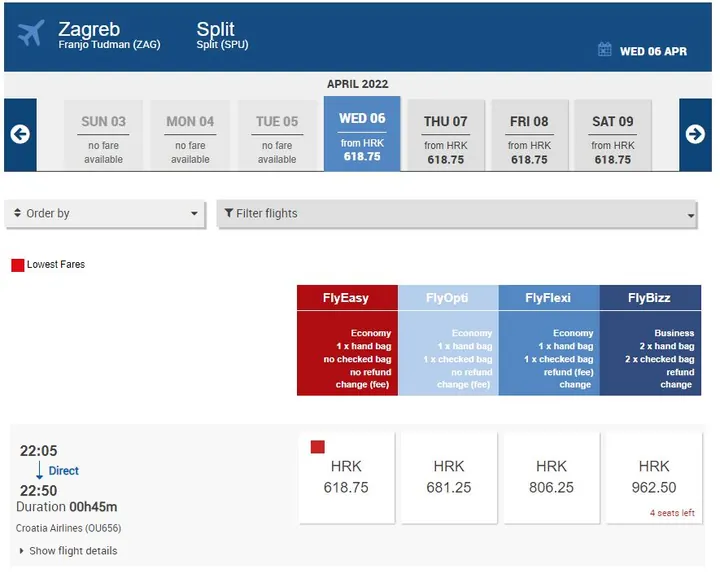
Task: Click Duration 00h45m text
Action: 67,507
